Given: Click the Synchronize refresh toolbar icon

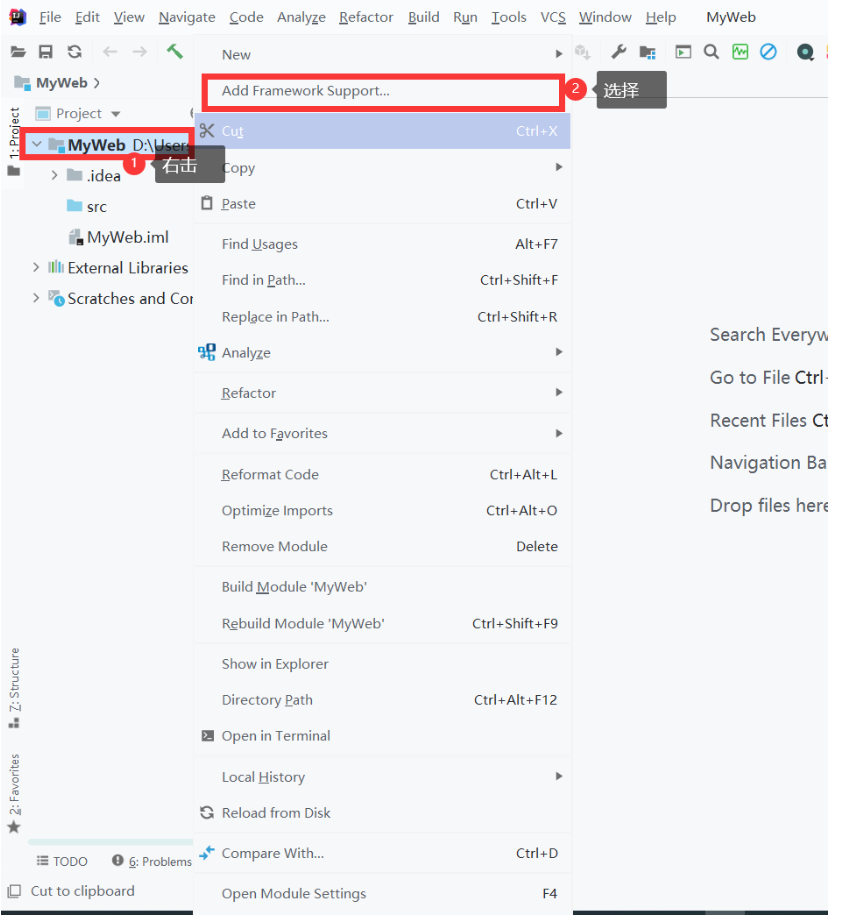Looking at the screenshot, I should click(x=74, y=52).
